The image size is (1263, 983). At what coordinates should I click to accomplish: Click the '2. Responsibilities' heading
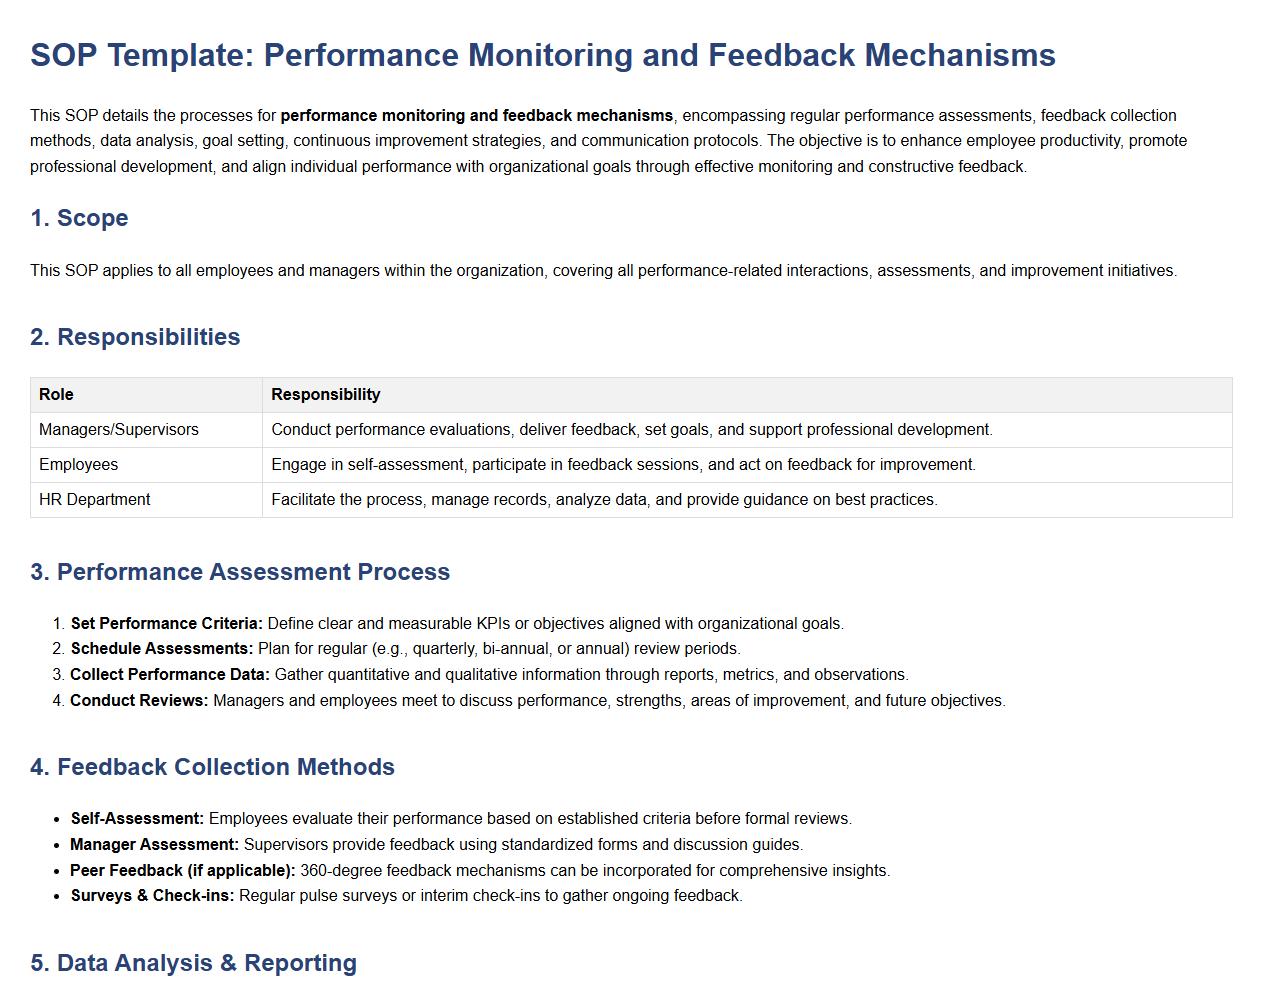click(x=135, y=337)
